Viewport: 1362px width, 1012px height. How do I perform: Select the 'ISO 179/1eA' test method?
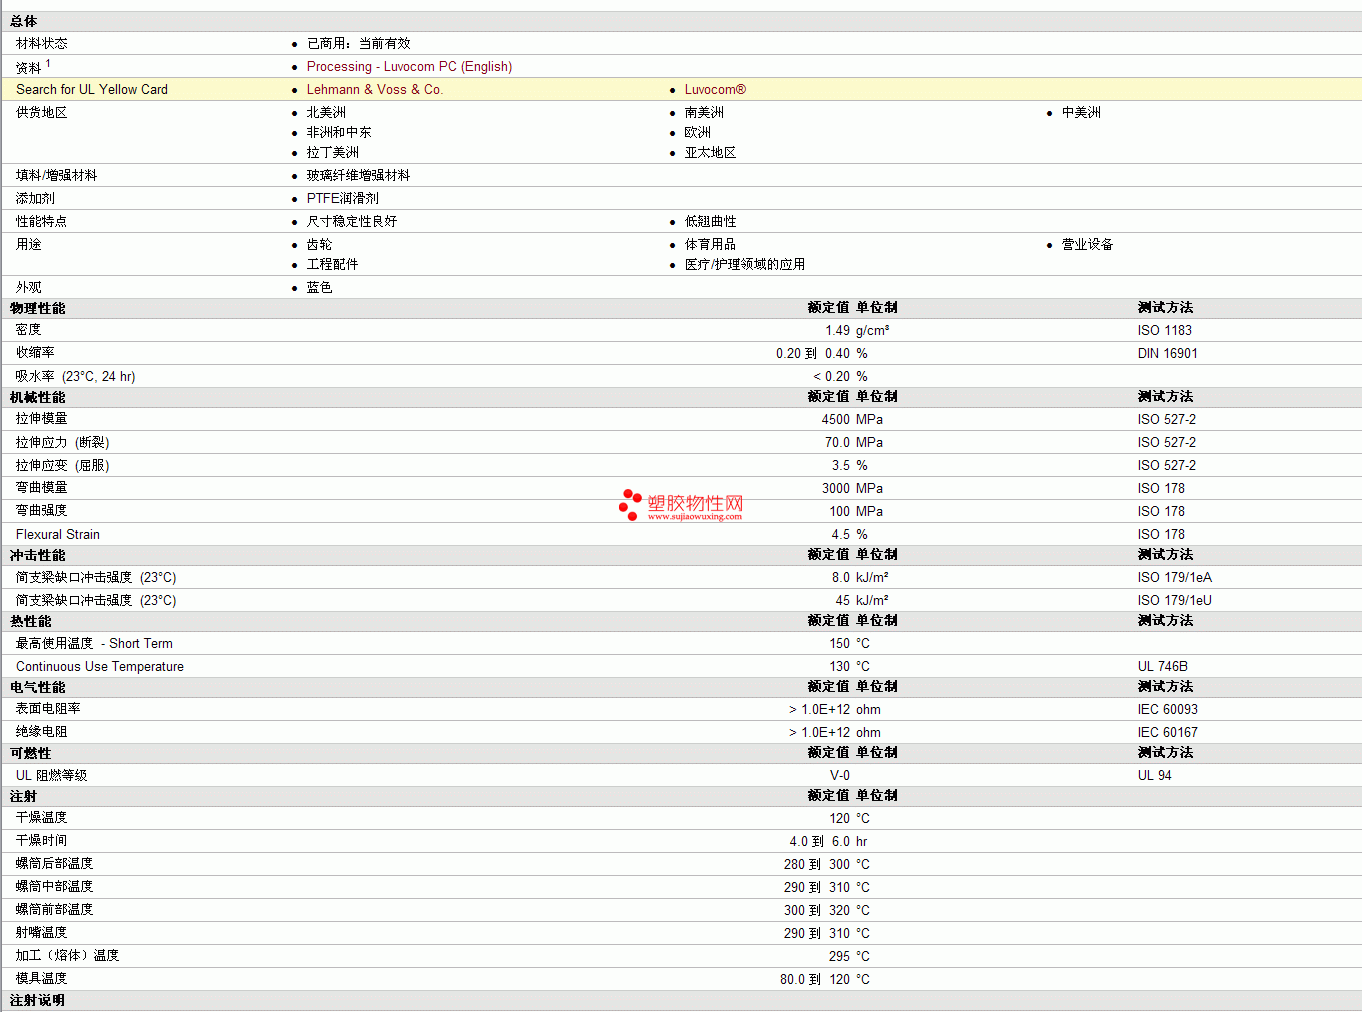(x=1175, y=577)
